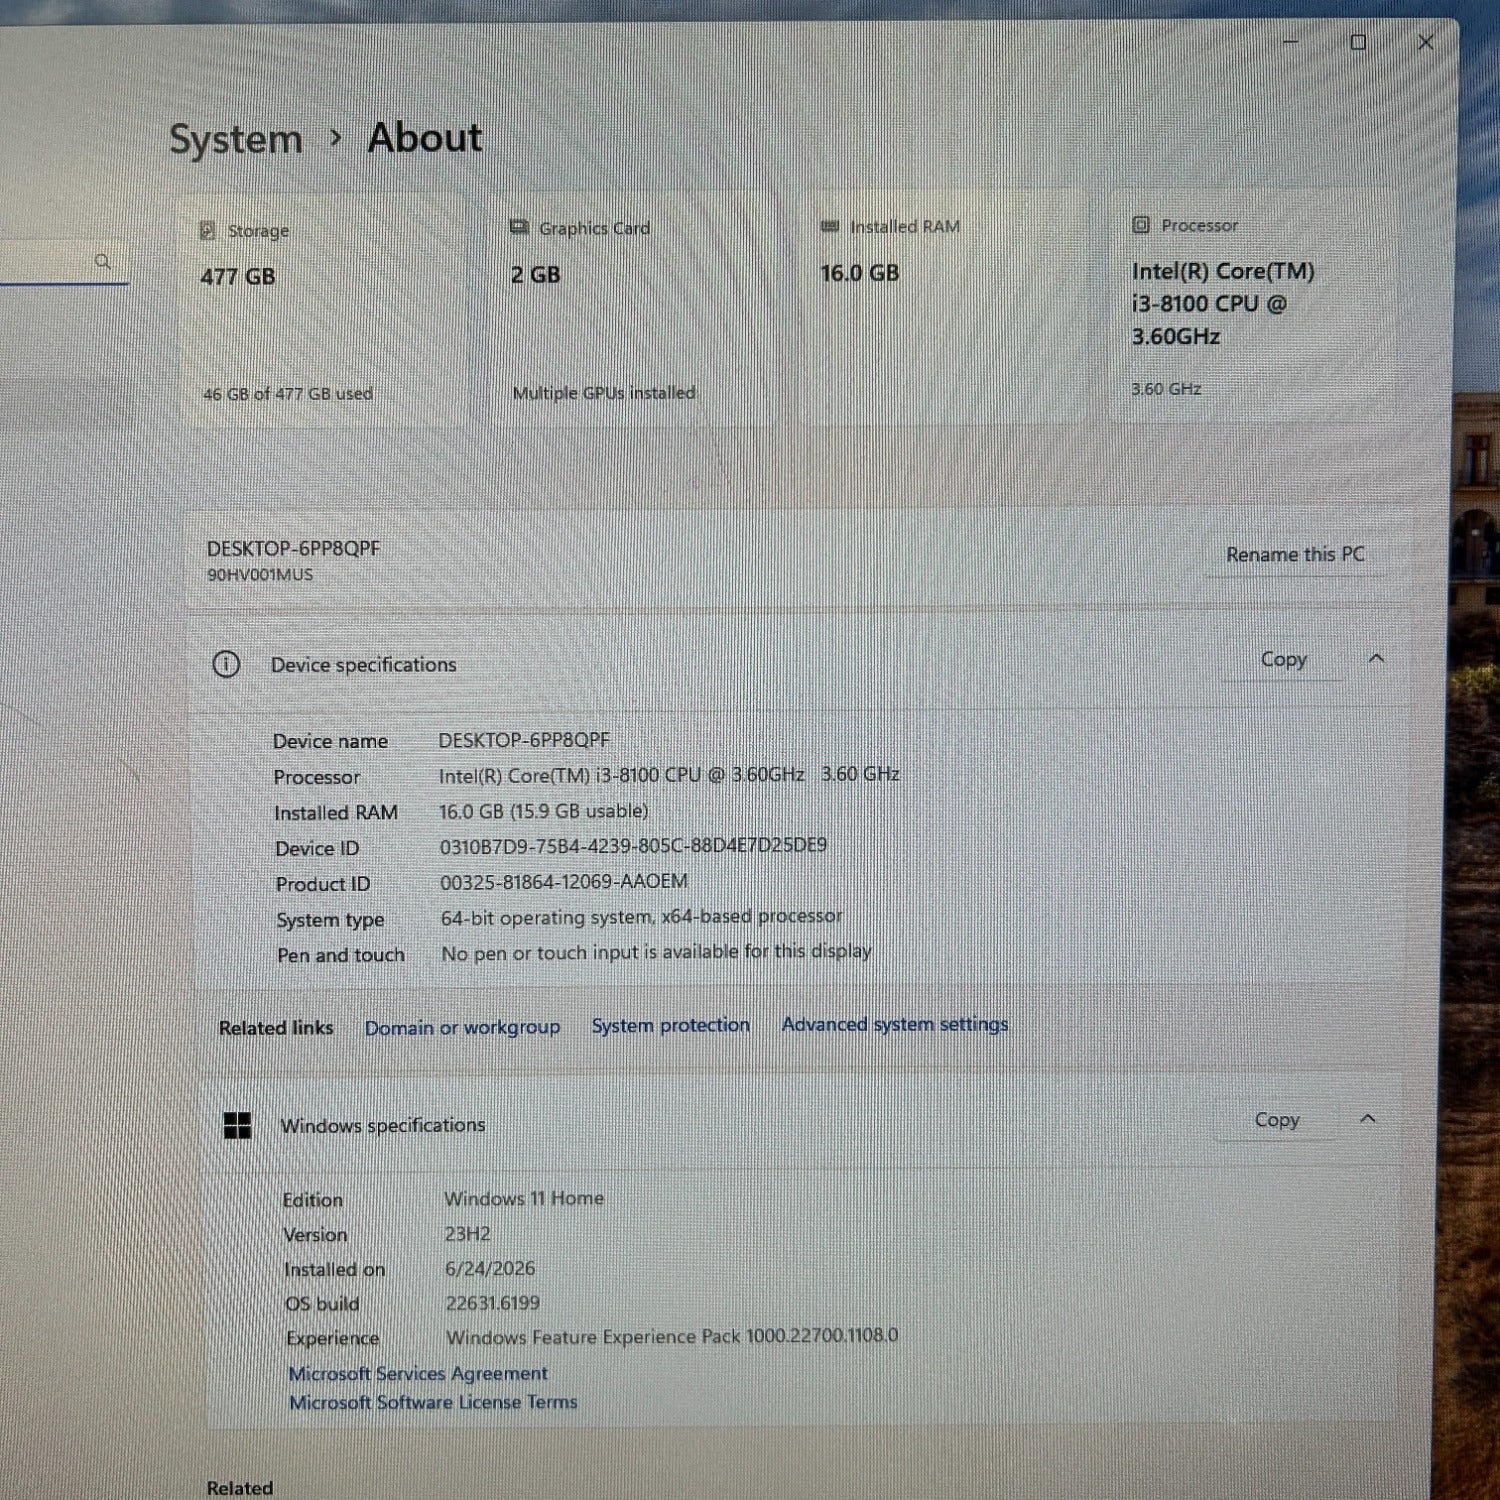
Task: Click 'Multiple GPUs installed' text
Action: [604, 393]
